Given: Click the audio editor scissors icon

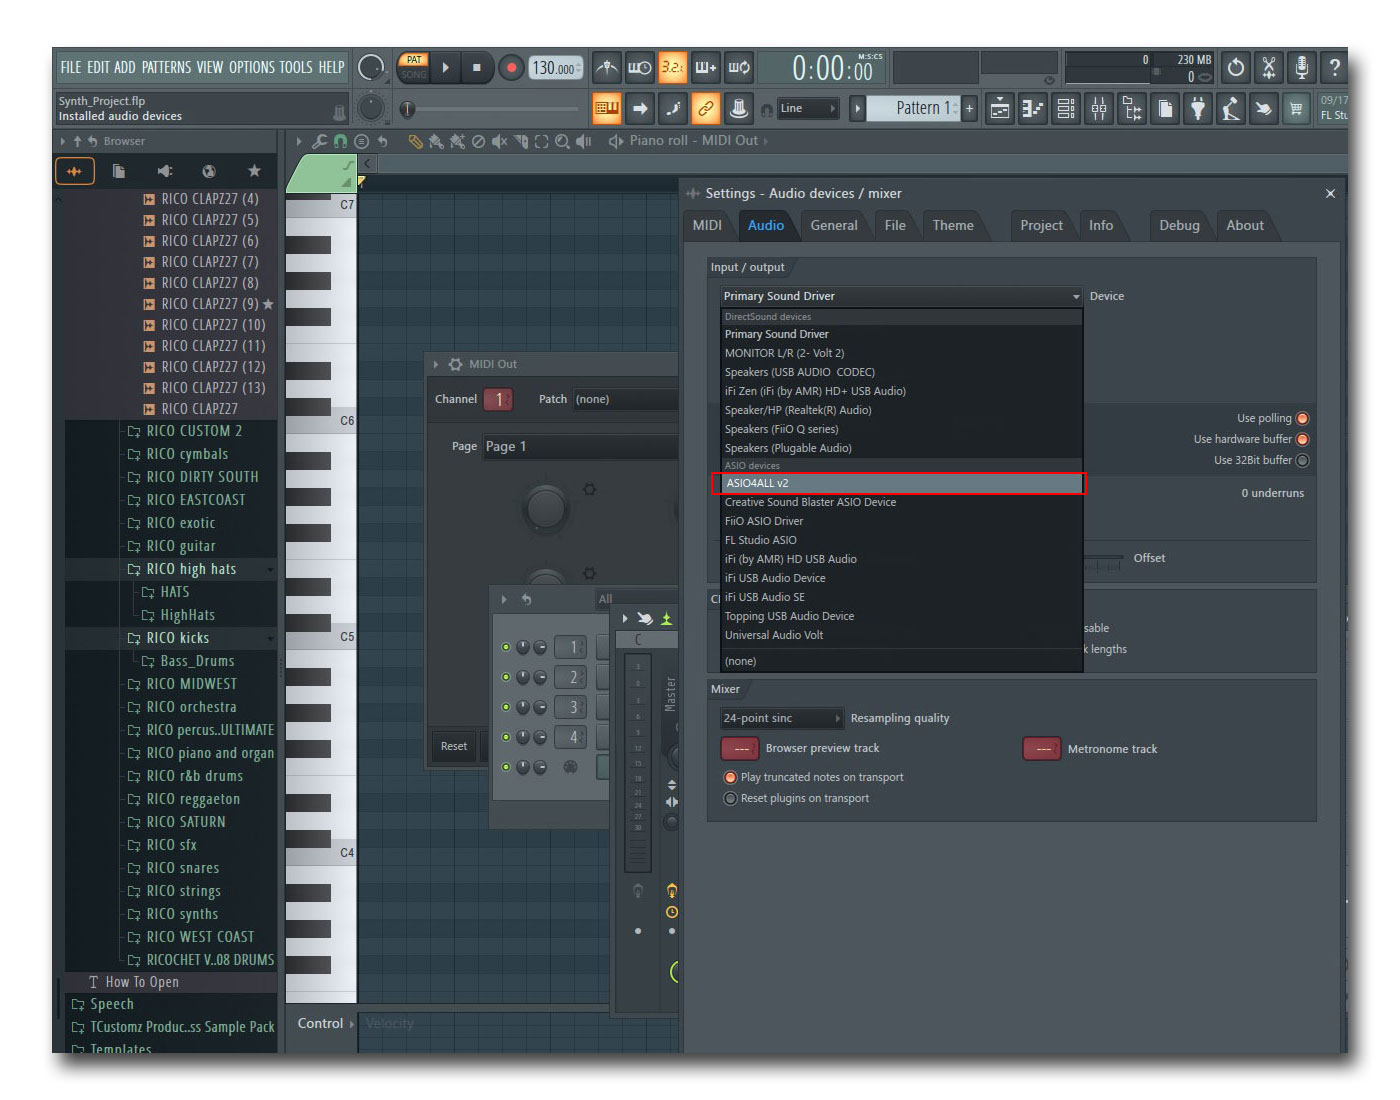Looking at the screenshot, I should pos(1269,67).
